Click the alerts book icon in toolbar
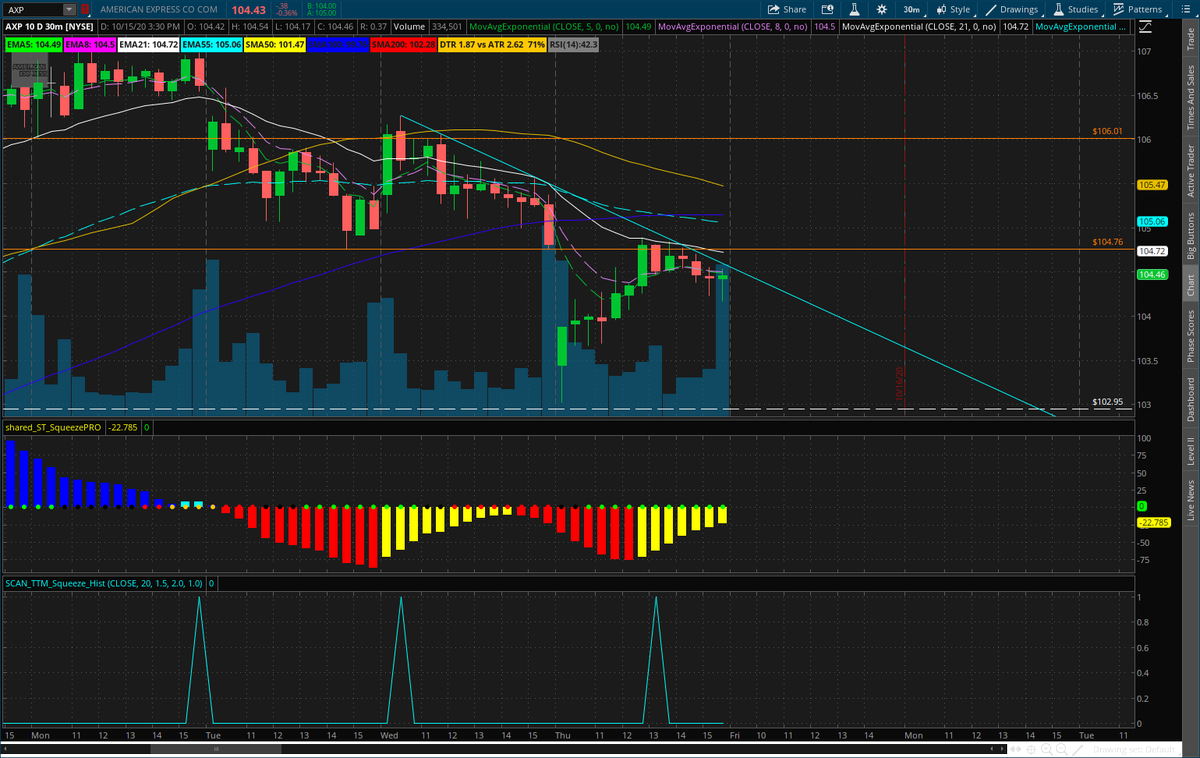1200x758 pixels. point(826,9)
